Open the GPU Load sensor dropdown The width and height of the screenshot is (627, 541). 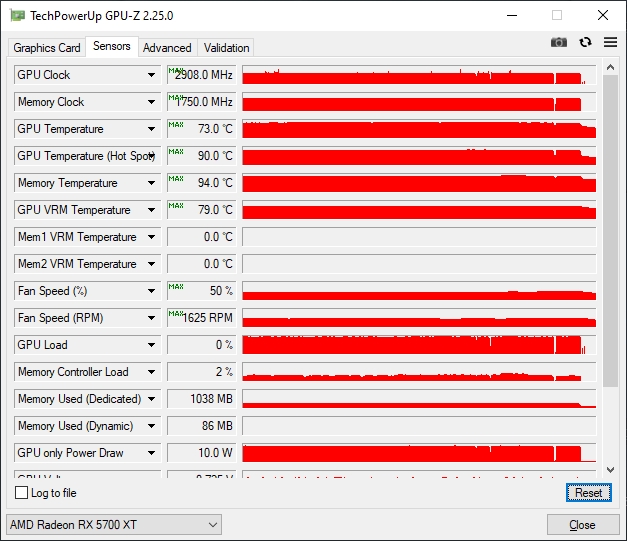coord(151,345)
